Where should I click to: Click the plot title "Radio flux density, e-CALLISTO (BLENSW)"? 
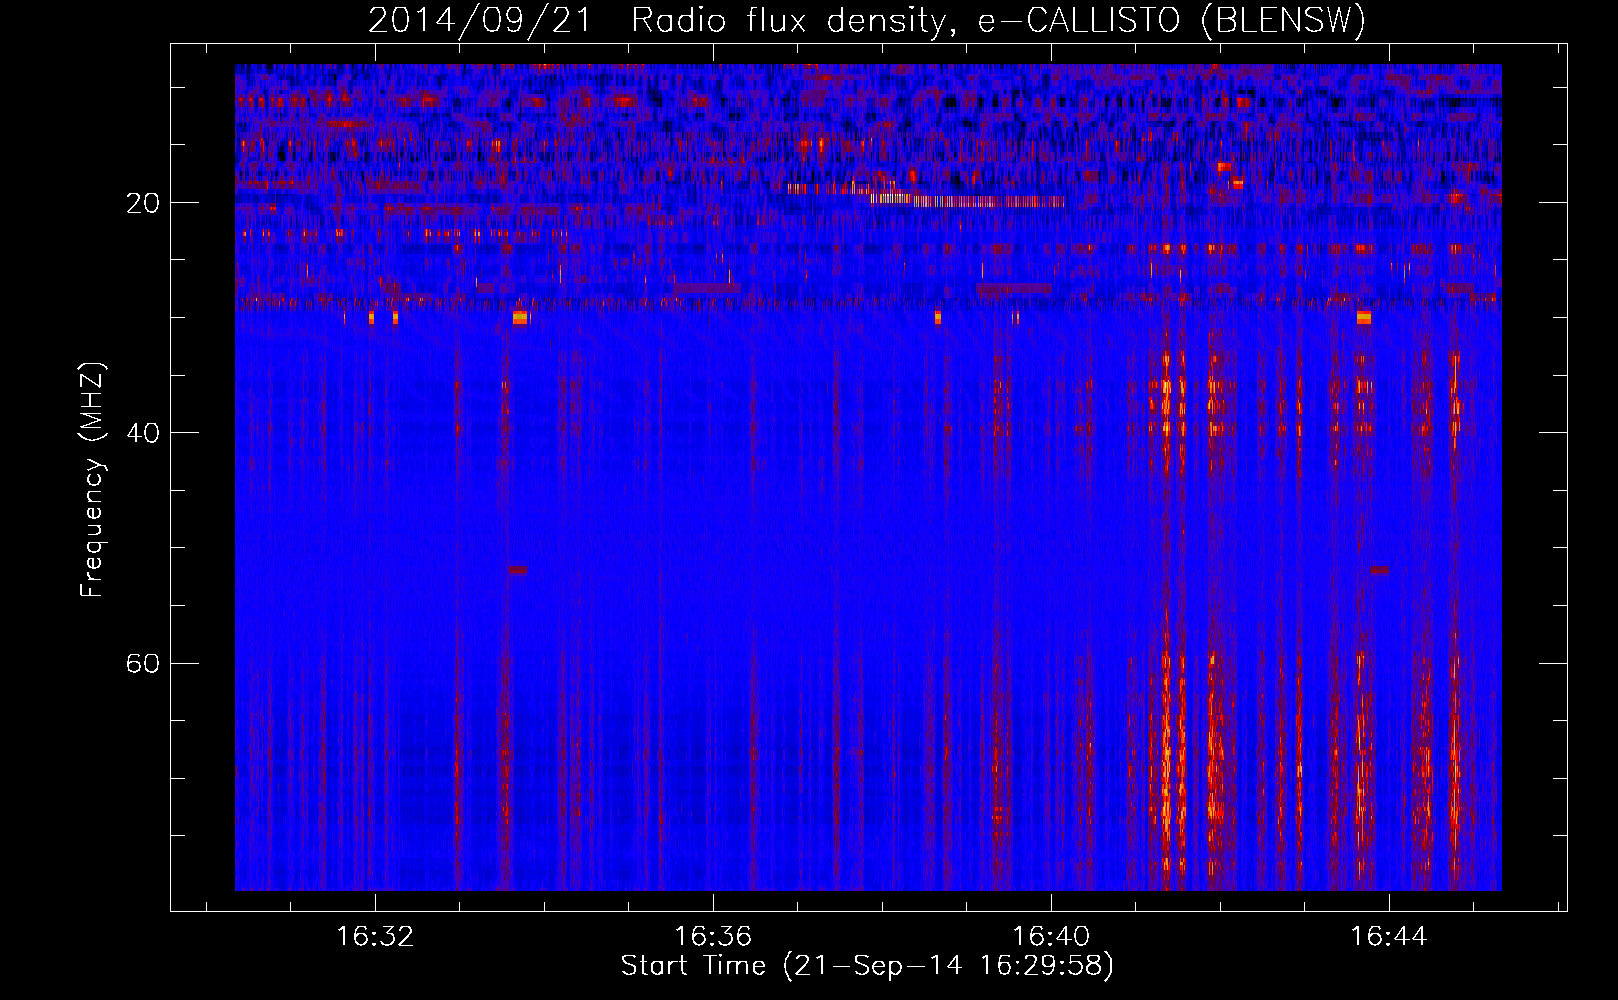tap(998, 21)
